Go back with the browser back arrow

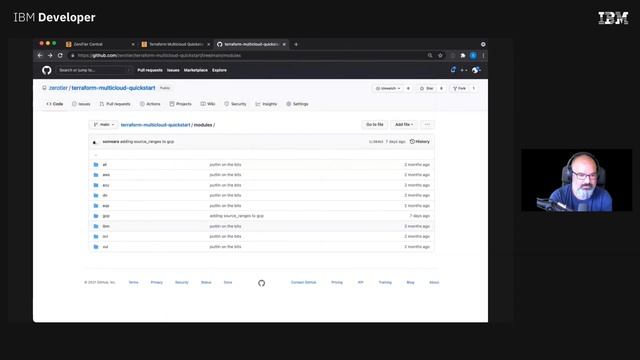40,56
